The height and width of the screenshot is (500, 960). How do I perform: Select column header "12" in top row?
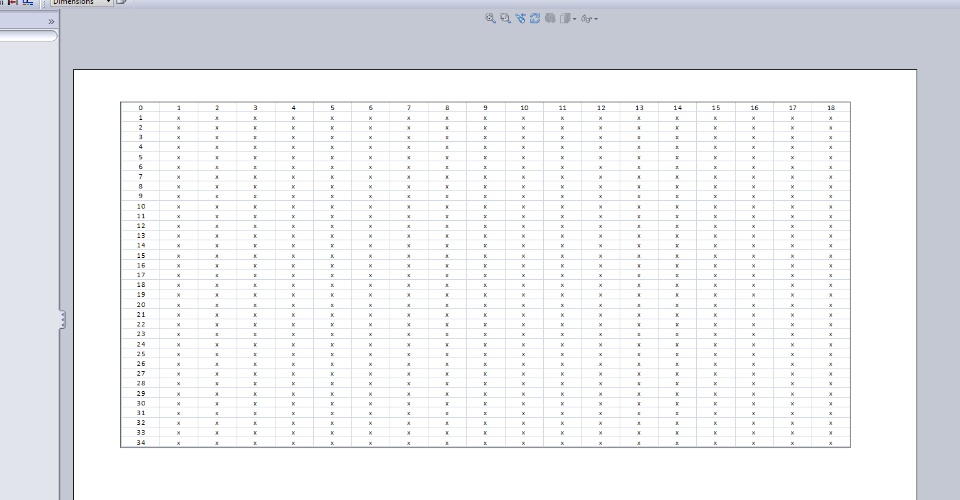click(601, 108)
